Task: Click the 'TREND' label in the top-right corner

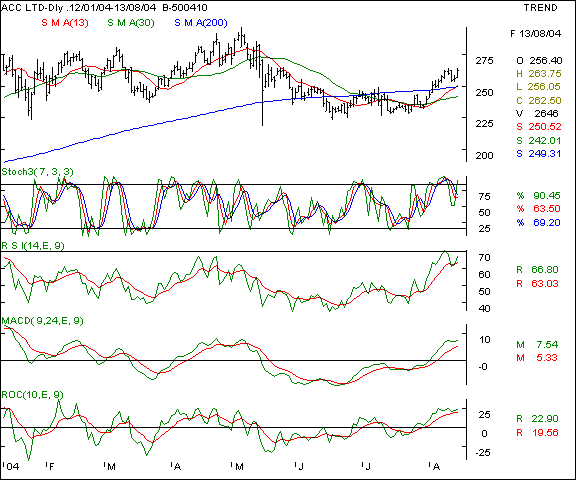Action: [x=540, y=7]
